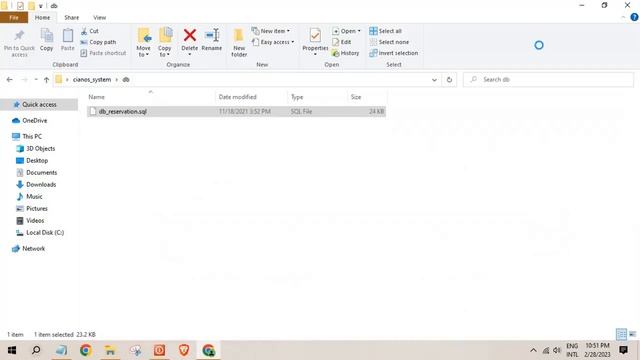Switch to the Home tab

[x=42, y=18]
